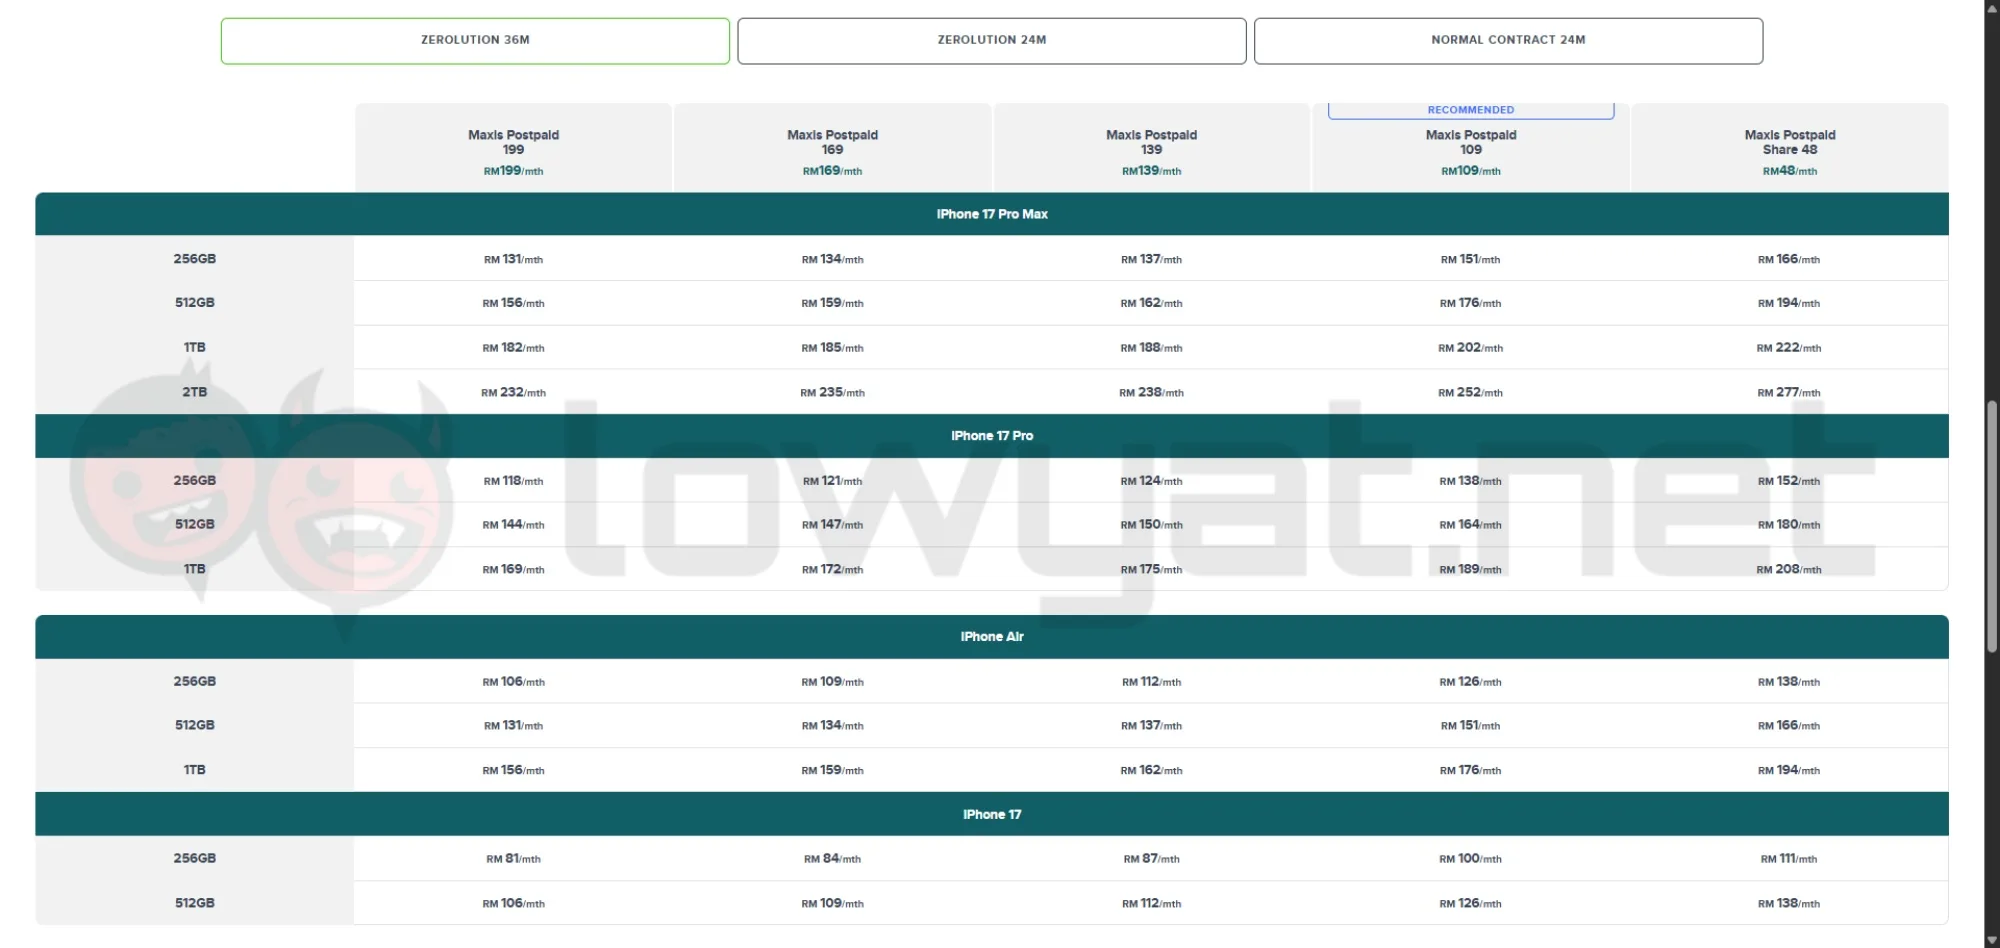Click the iPhone 17 Pro section header
The height and width of the screenshot is (948, 2000).
point(992,436)
